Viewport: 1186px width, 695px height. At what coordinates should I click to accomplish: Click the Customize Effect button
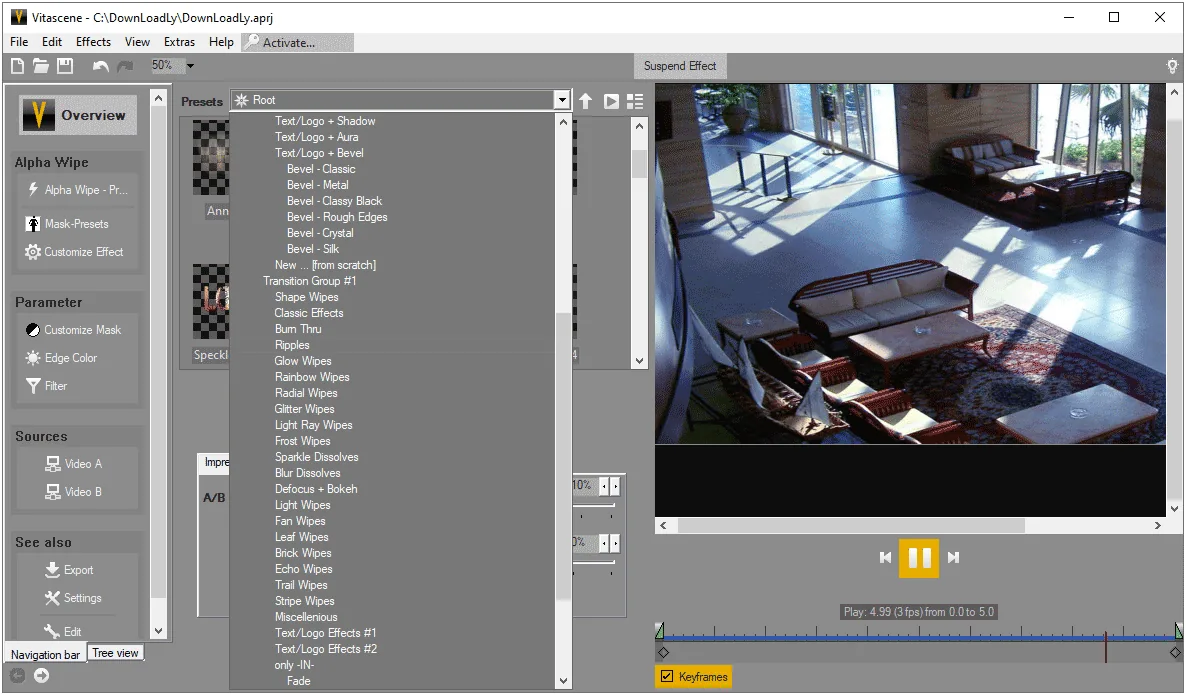tap(75, 252)
